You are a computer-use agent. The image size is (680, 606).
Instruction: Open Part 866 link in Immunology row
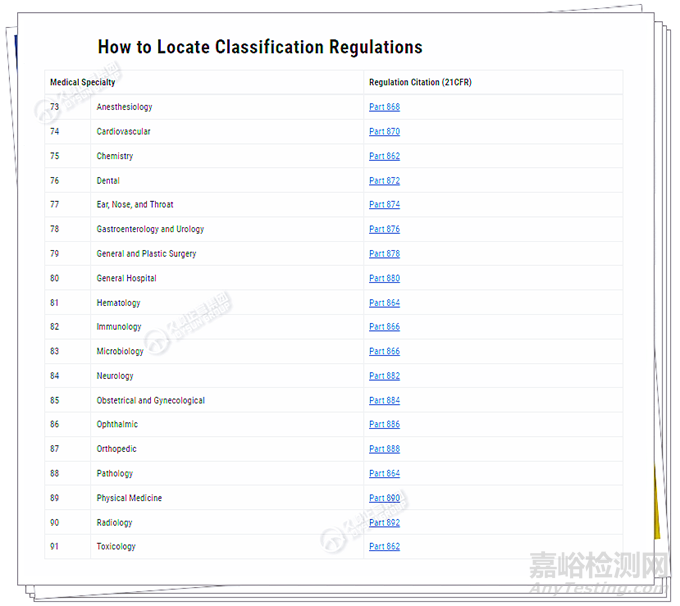tap(384, 327)
